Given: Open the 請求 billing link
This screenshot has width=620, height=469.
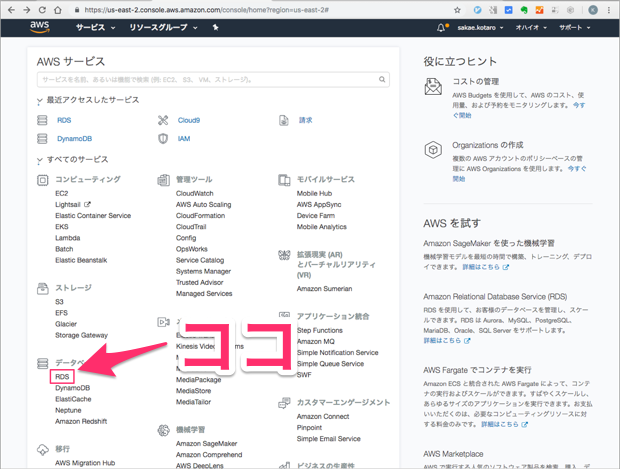Looking at the screenshot, I should click(305, 120).
